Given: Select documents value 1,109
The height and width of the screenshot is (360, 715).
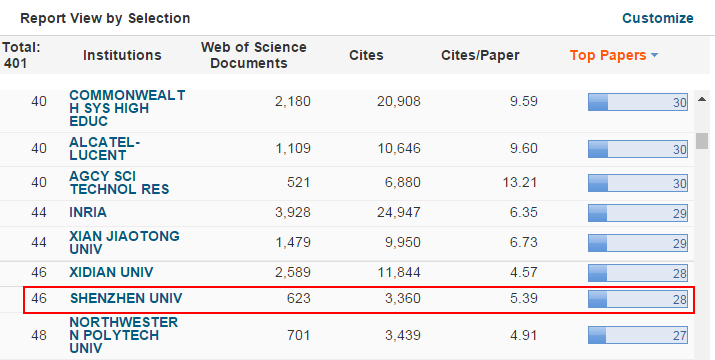Looking at the screenshot, I should [x=293, y=149].
